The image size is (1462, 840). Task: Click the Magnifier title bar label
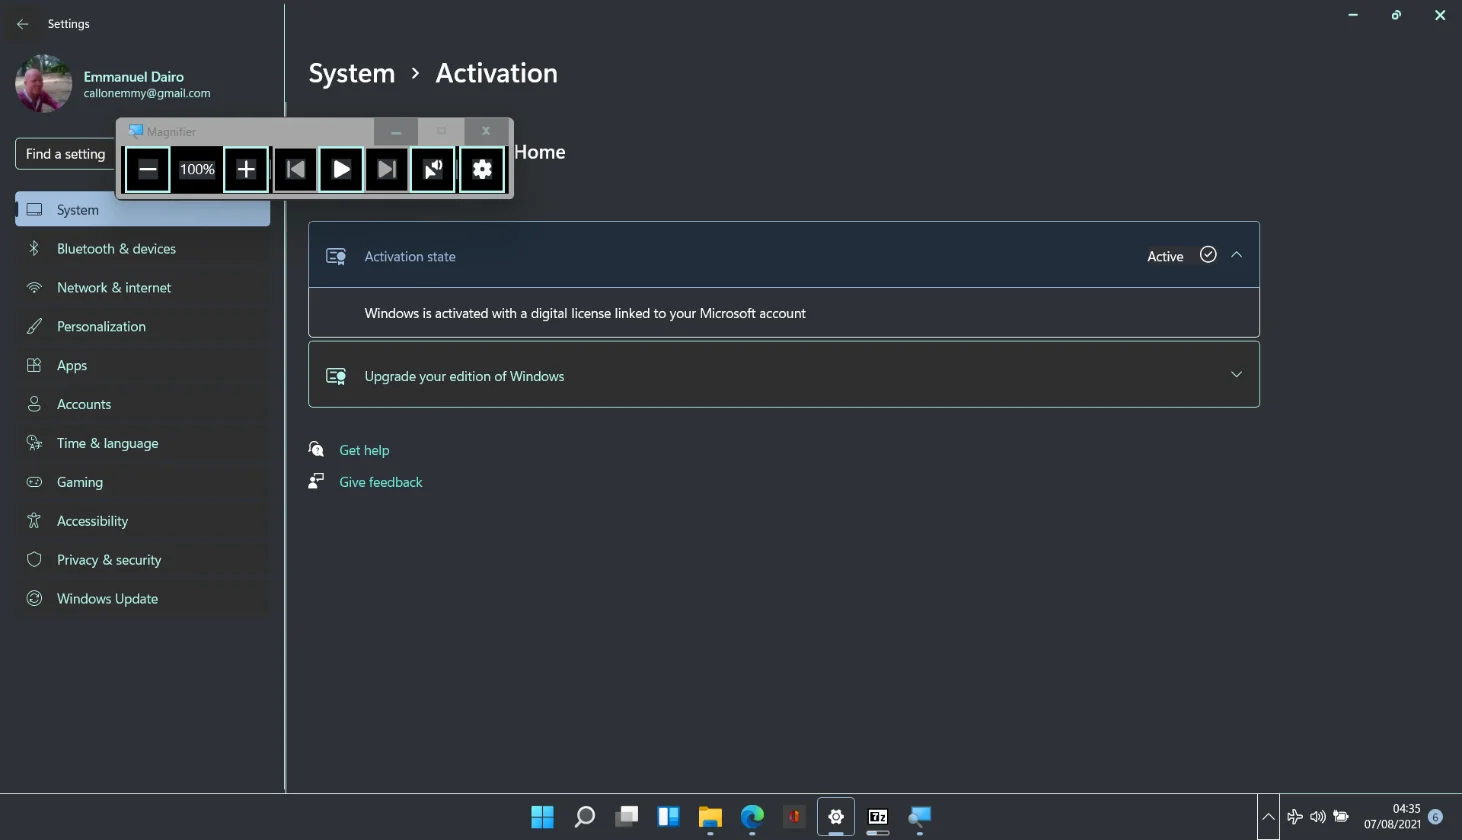tap(171, 131)
